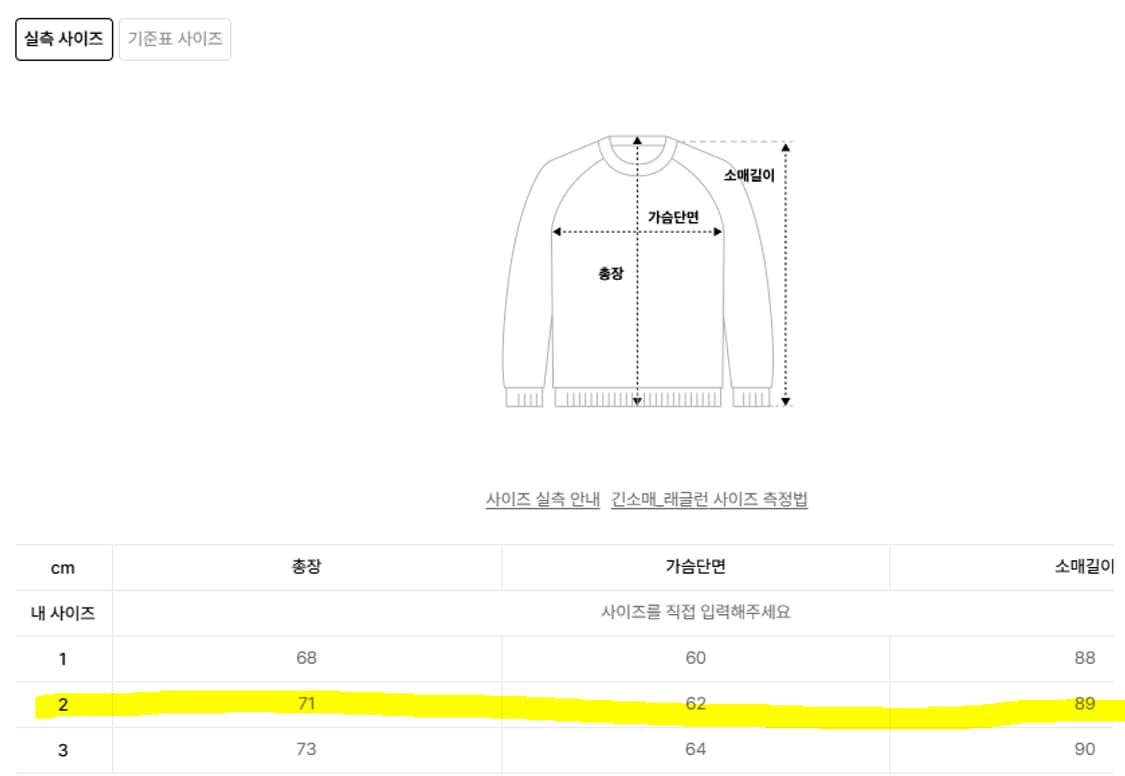The image size is (1125, 776).
Task: Click the 총장 column header
Action: pos(307,565)
